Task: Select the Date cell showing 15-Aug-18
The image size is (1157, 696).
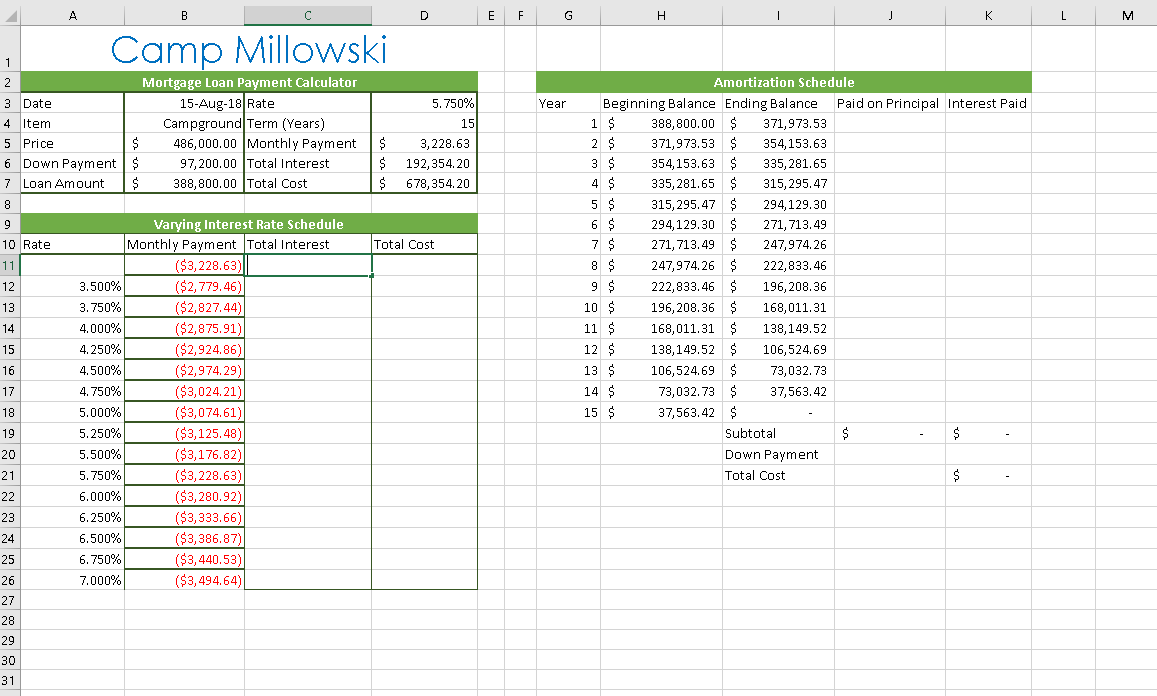Action: [x=184, y=103]
